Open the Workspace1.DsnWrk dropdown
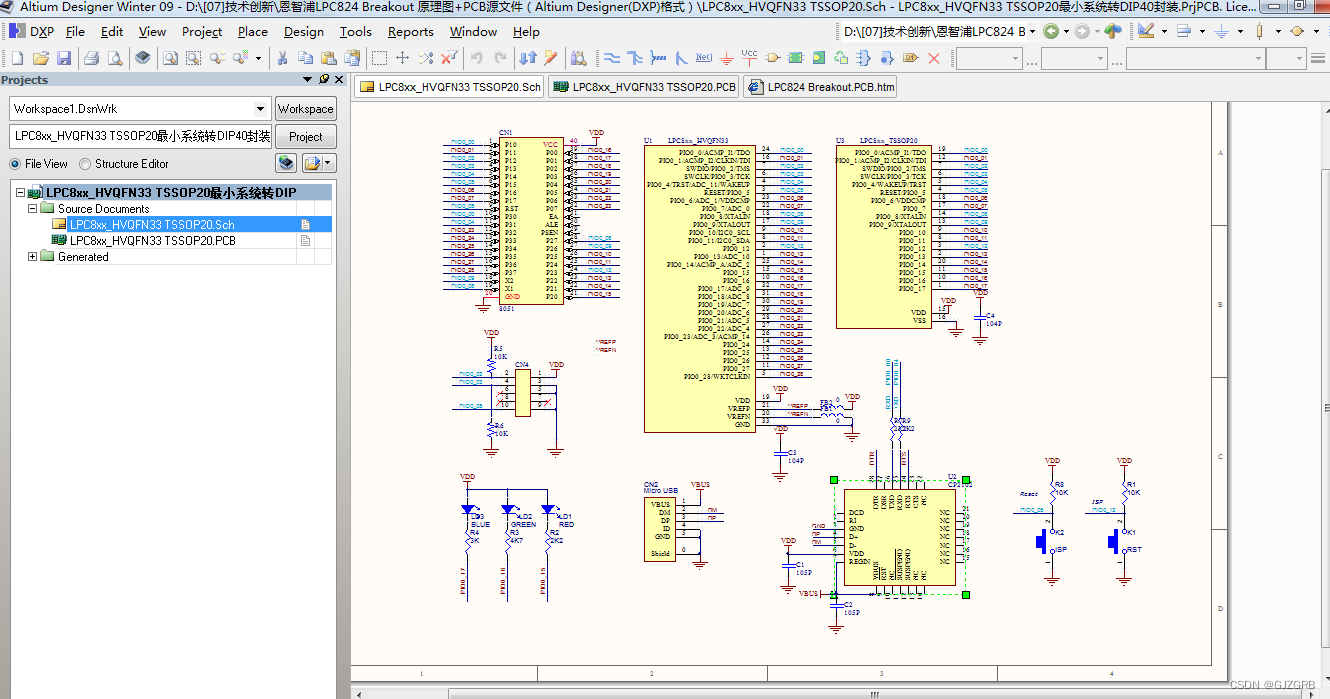This screenshot has width=1330, height=699. point(260,108)
